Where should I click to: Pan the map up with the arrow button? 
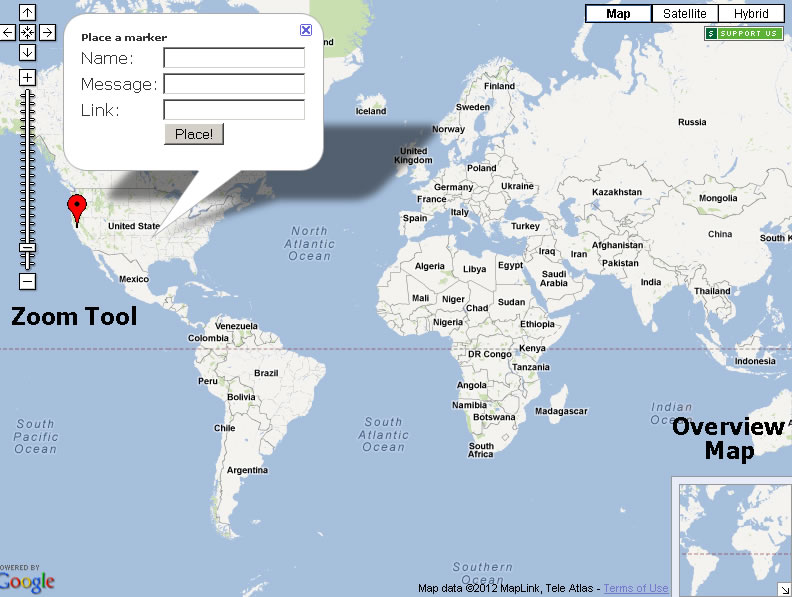[27, 13]
